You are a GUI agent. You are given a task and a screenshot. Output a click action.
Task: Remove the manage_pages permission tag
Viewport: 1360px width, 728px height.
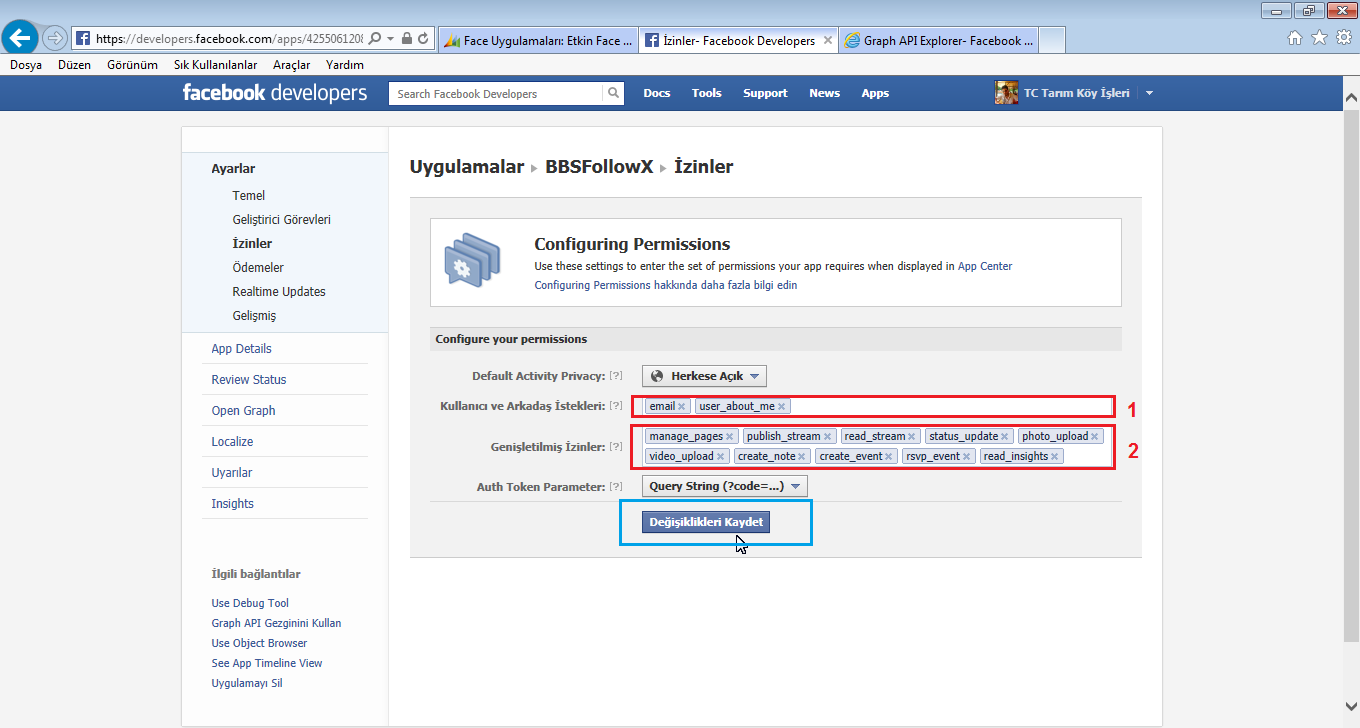pos(730,436)
